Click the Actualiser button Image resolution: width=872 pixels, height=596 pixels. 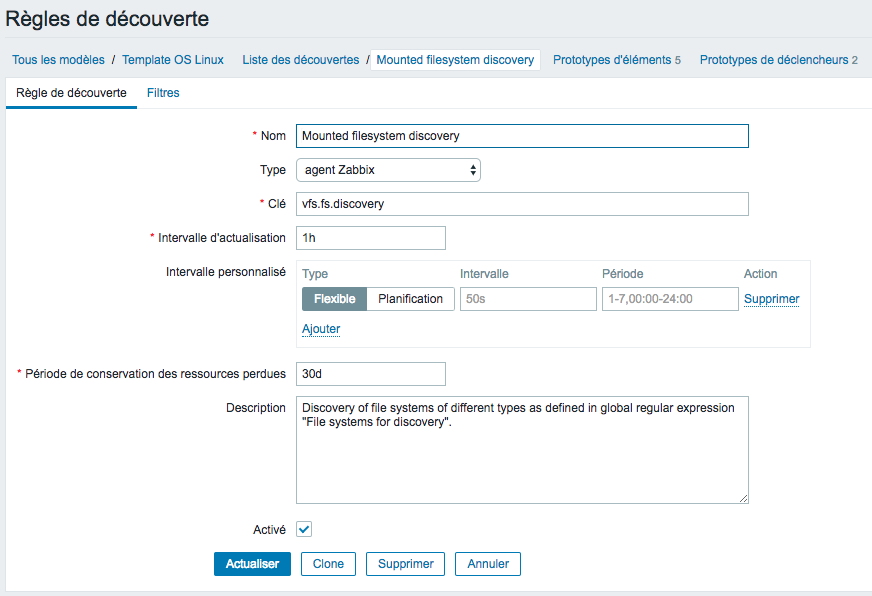[x=252, y=564]
